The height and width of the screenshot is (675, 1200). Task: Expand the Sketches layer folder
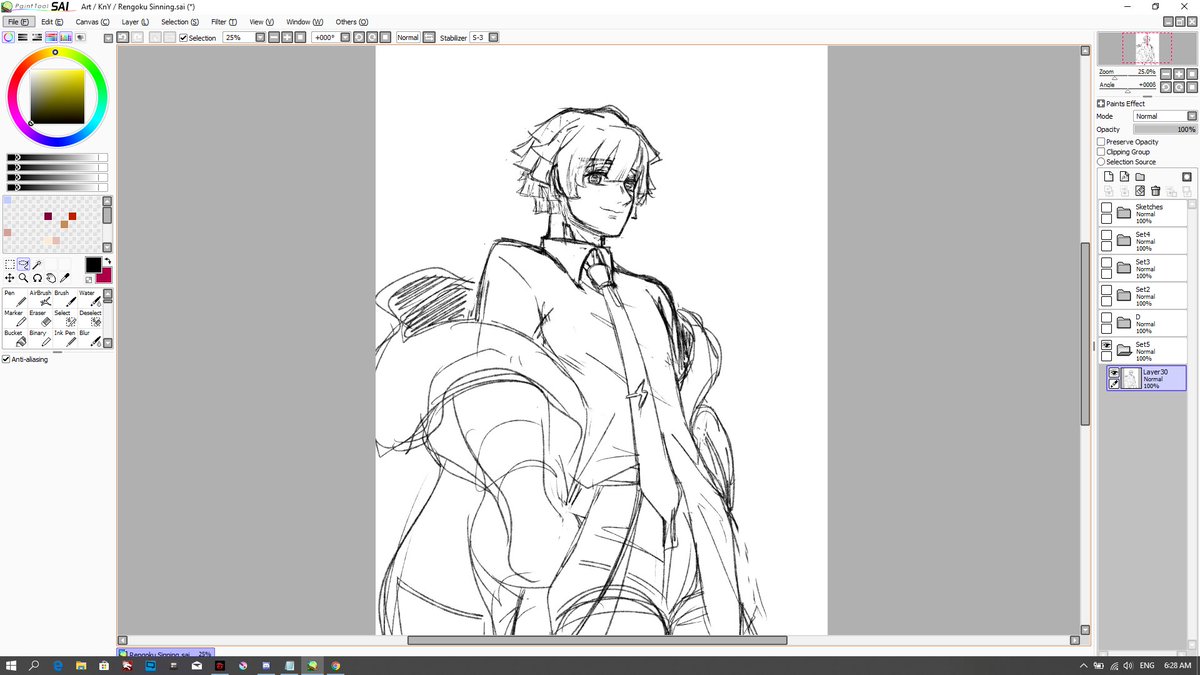[1124, 213]
